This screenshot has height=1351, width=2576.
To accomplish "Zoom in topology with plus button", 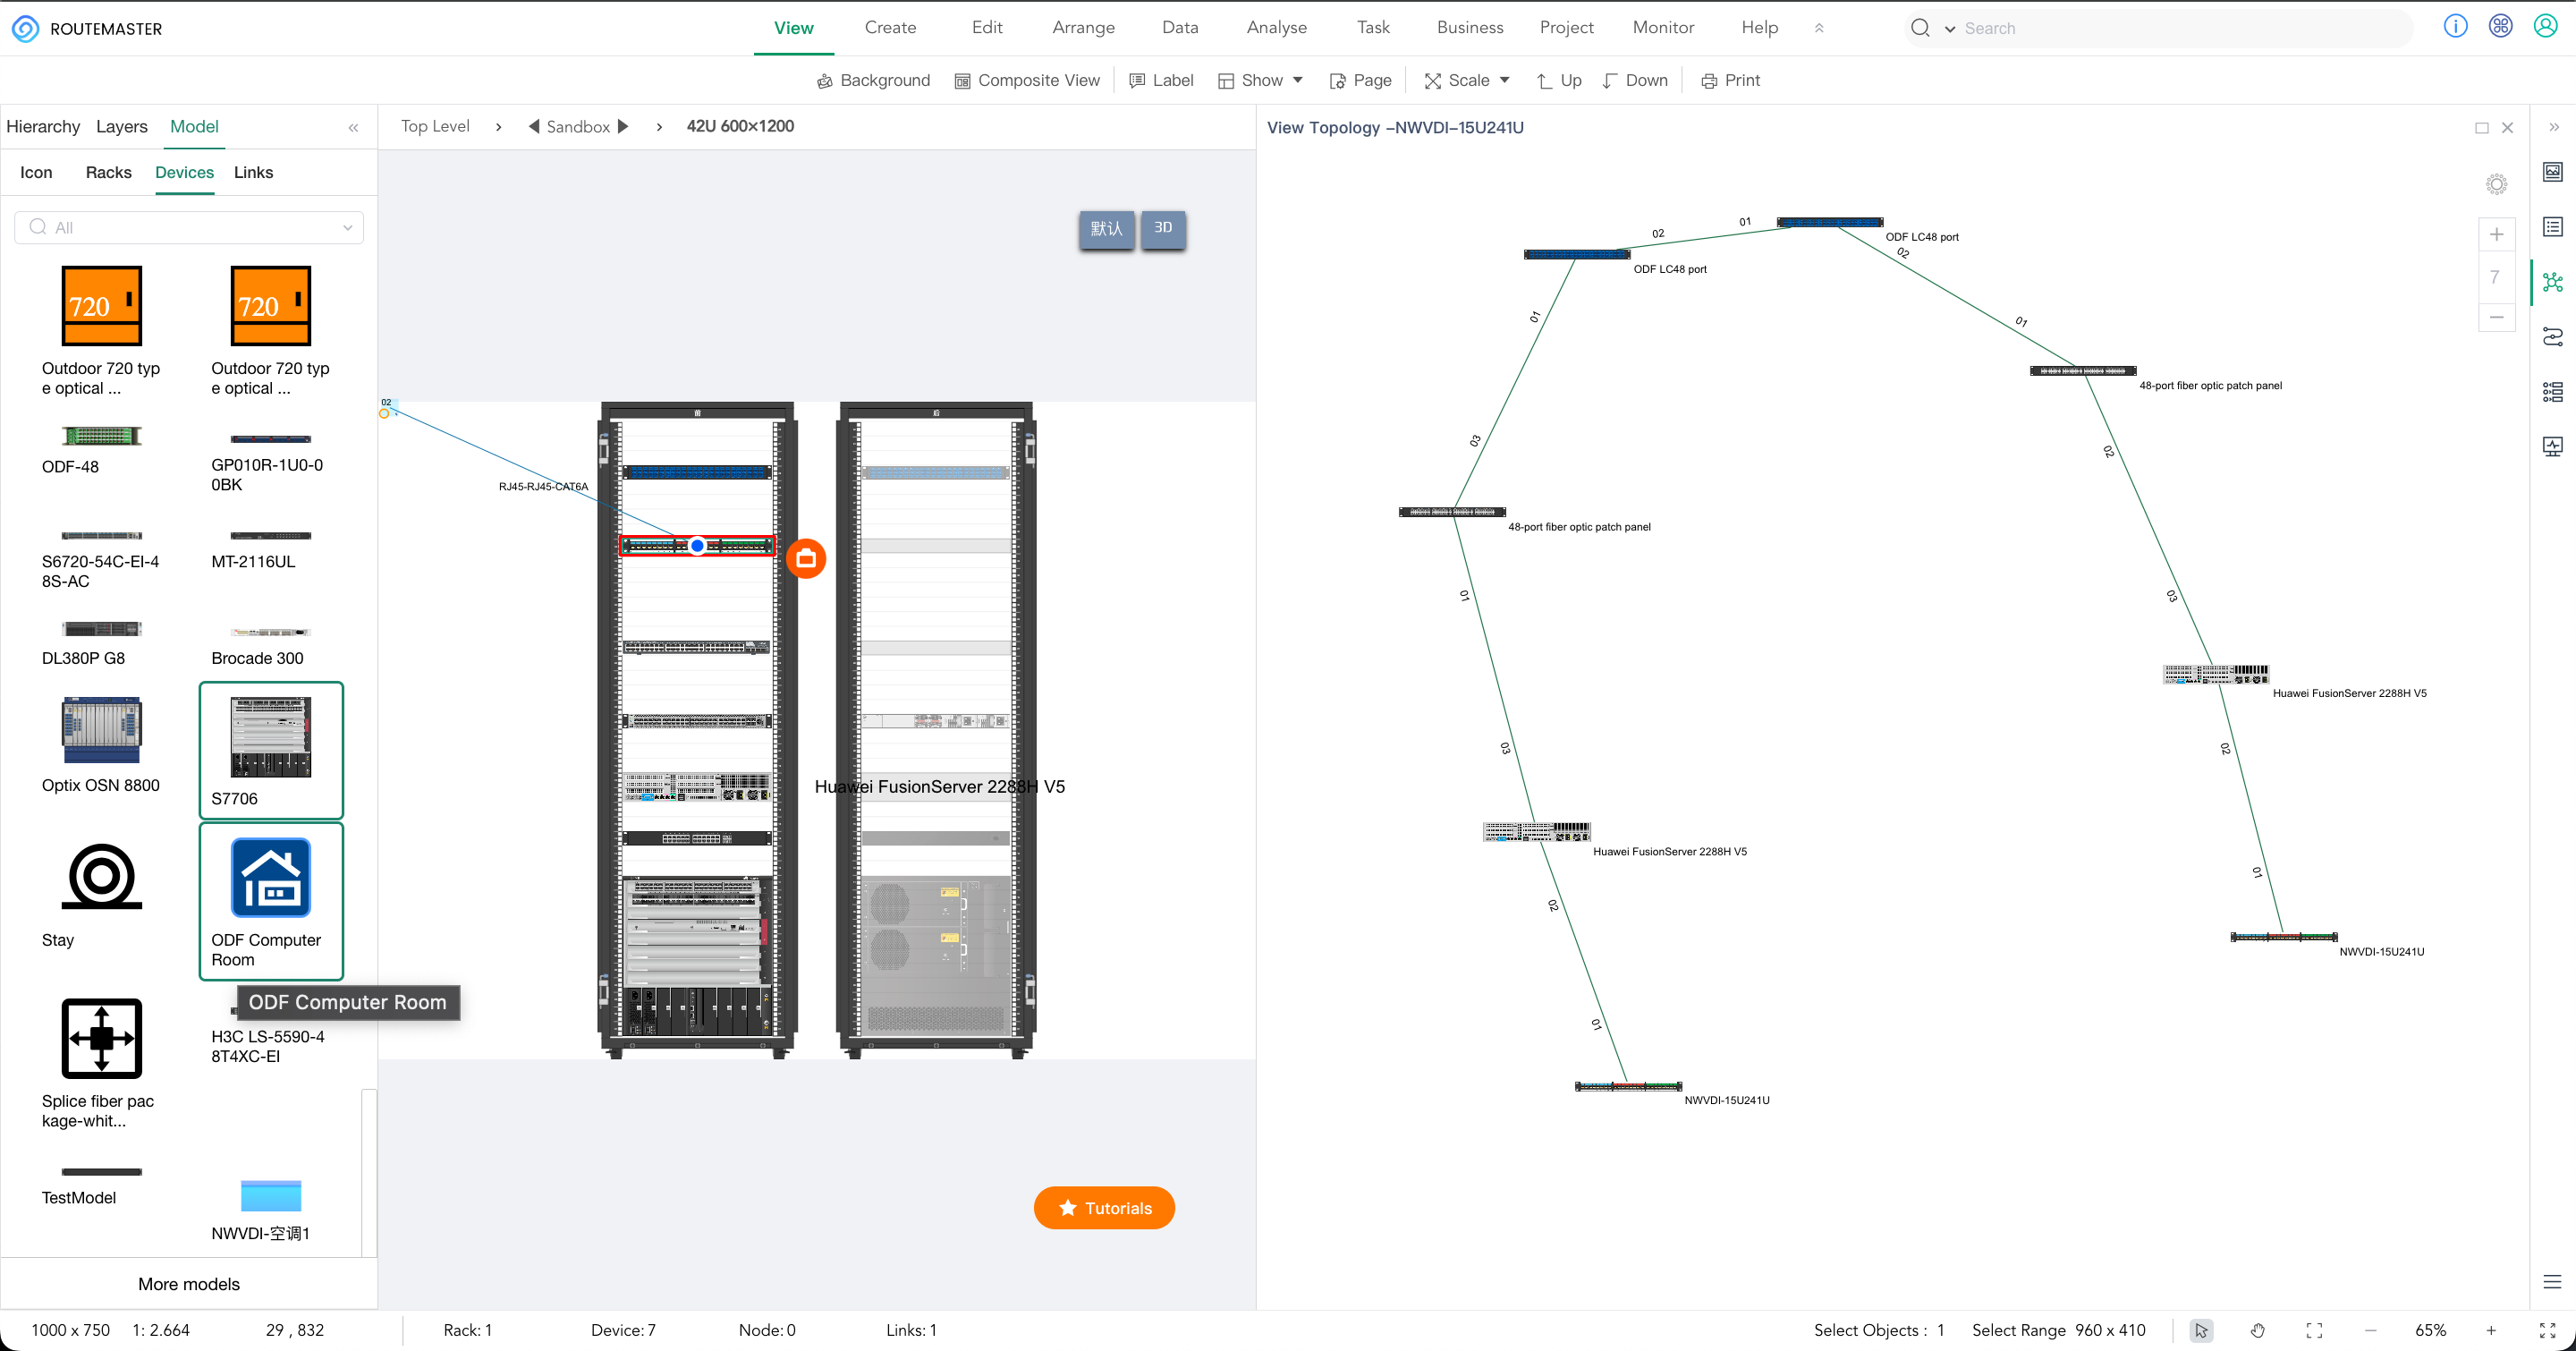I will pos(2496,234).
